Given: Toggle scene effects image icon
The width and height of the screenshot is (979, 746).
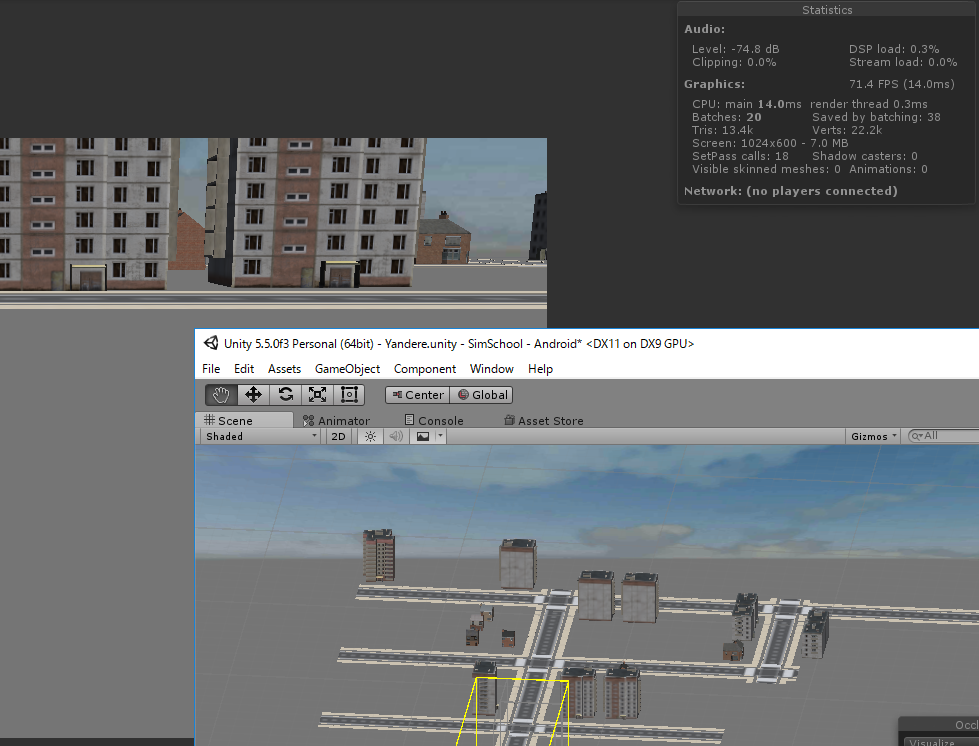Looking at the screenshot, I should pyautogui.click(x=423, y=436).
